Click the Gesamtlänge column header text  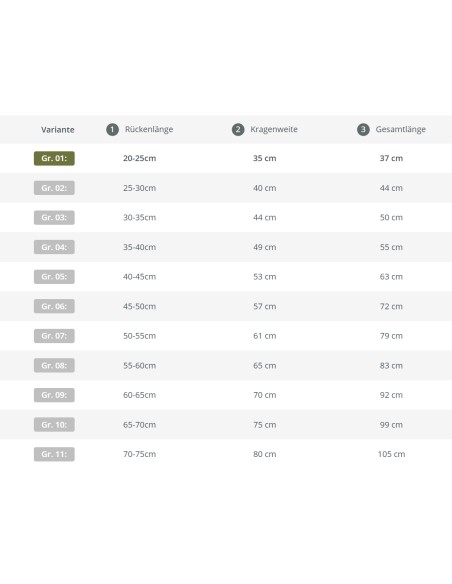tap(401, 130)
